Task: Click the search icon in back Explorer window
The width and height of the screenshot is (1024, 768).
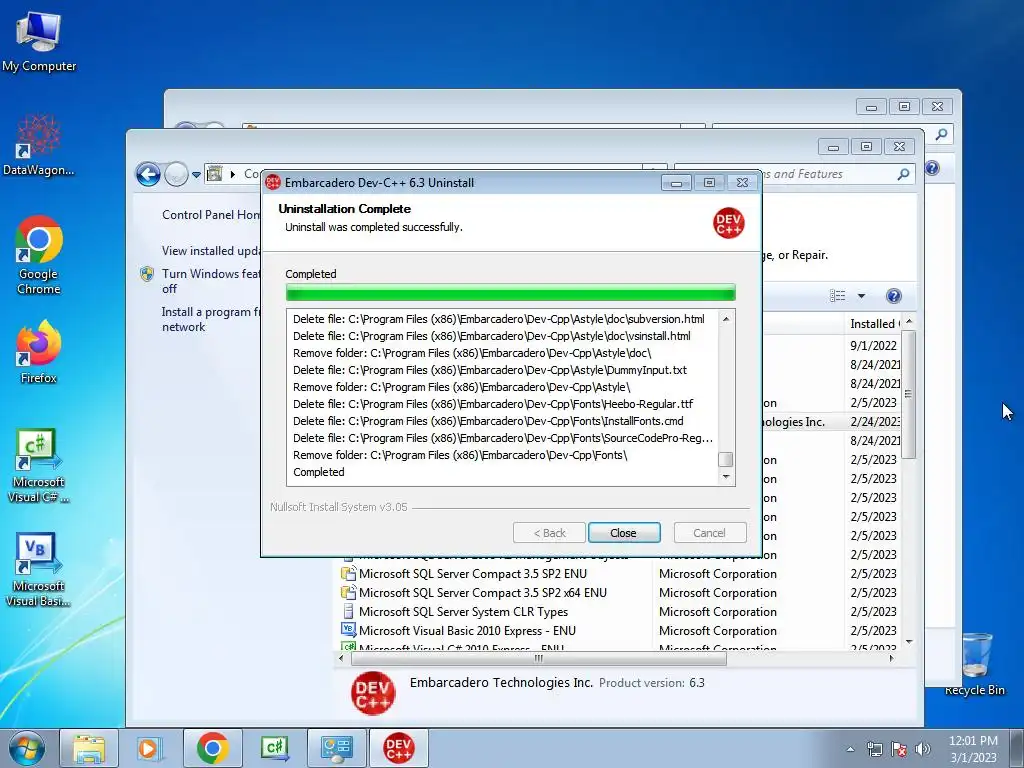Action: click(941, 135)
